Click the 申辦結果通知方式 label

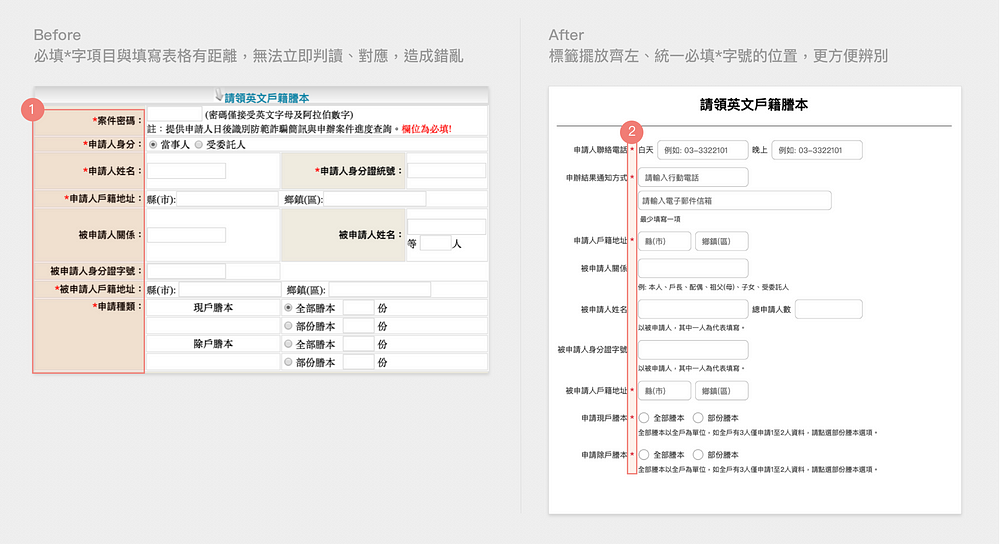[596, 178]
